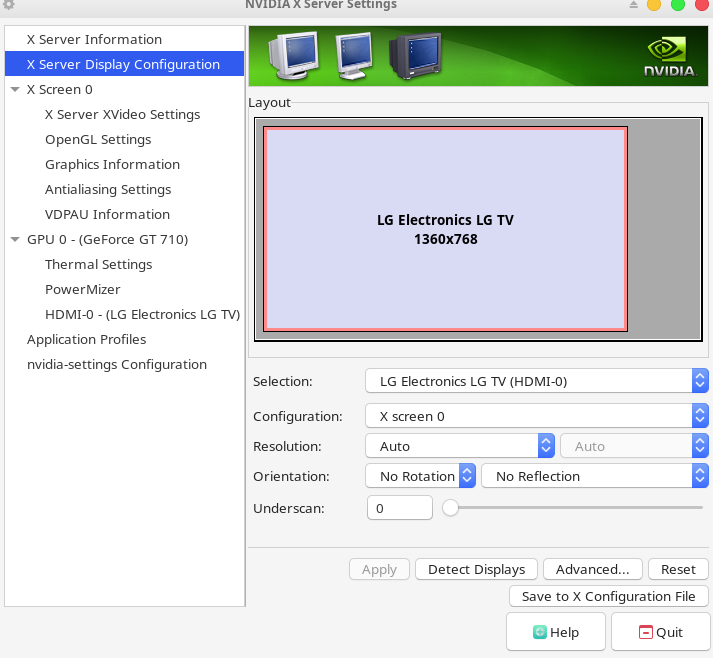713x658 pixels.
Task: Collapse the X Screen 0 tree node
Action: (15, 90)
